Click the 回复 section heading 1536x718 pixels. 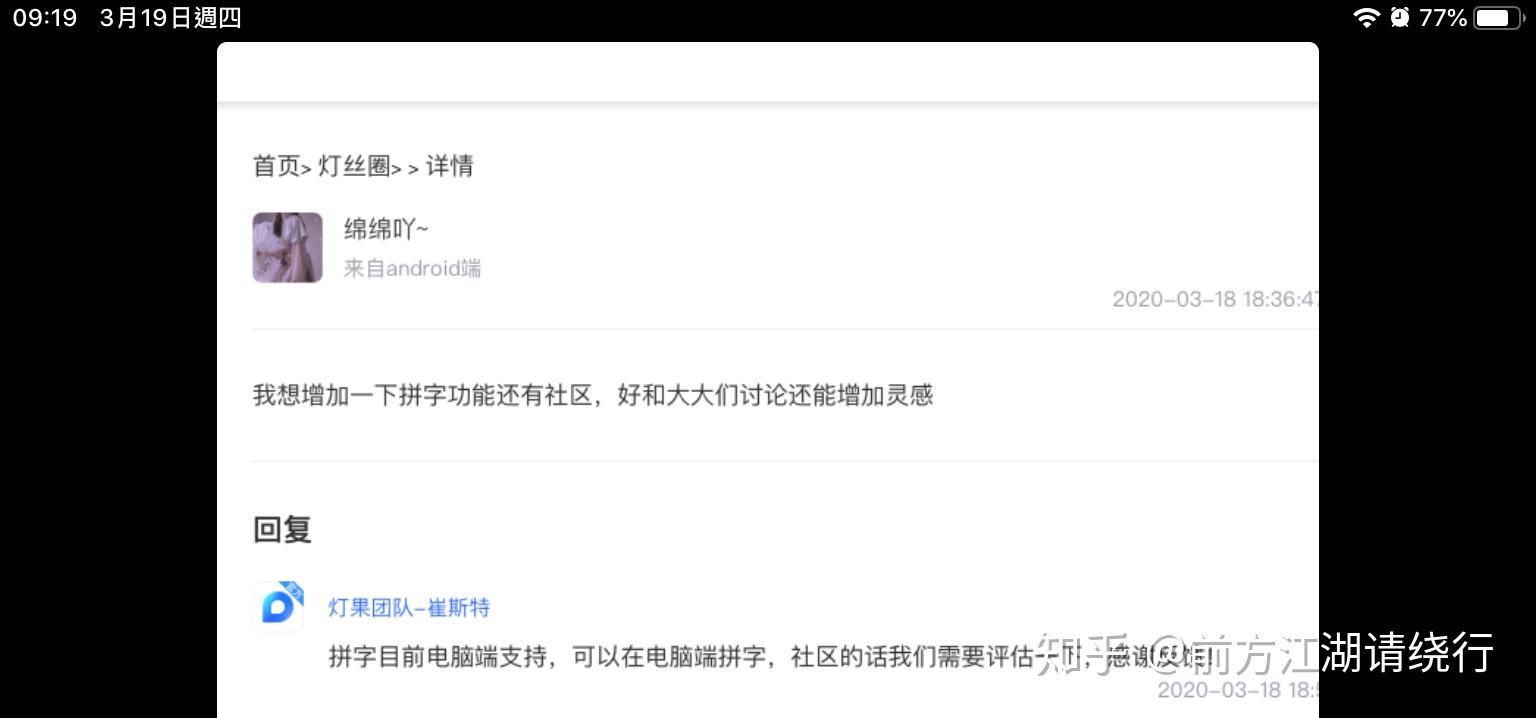pyautogui.click(x=283, y=529)
